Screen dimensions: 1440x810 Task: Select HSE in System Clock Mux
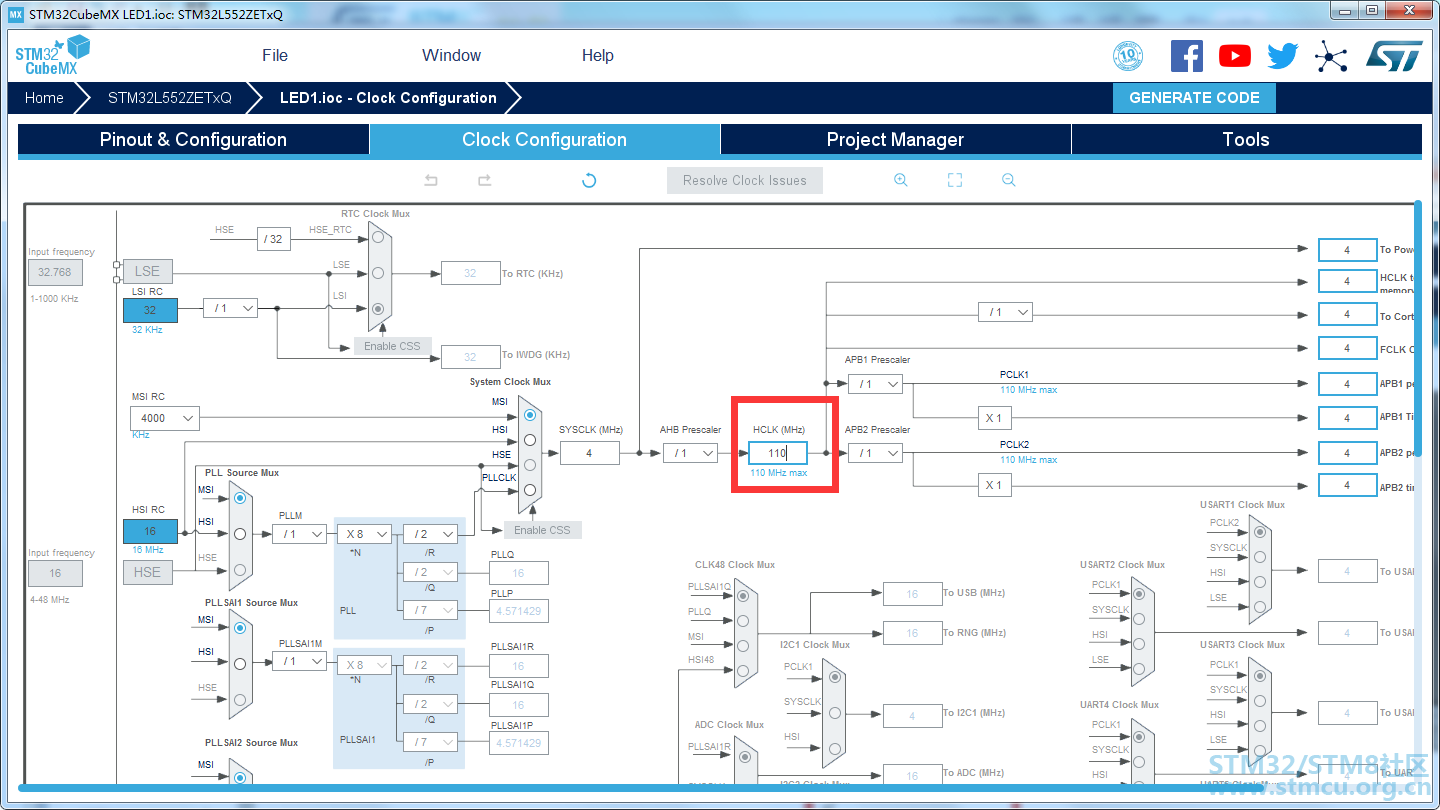click(x=530, y=465)
